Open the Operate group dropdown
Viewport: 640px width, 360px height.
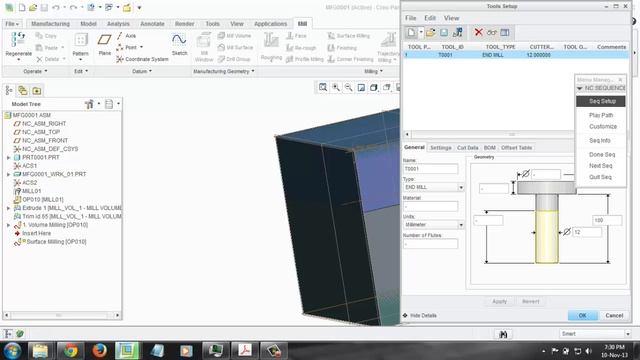click(x=35, y=71)
